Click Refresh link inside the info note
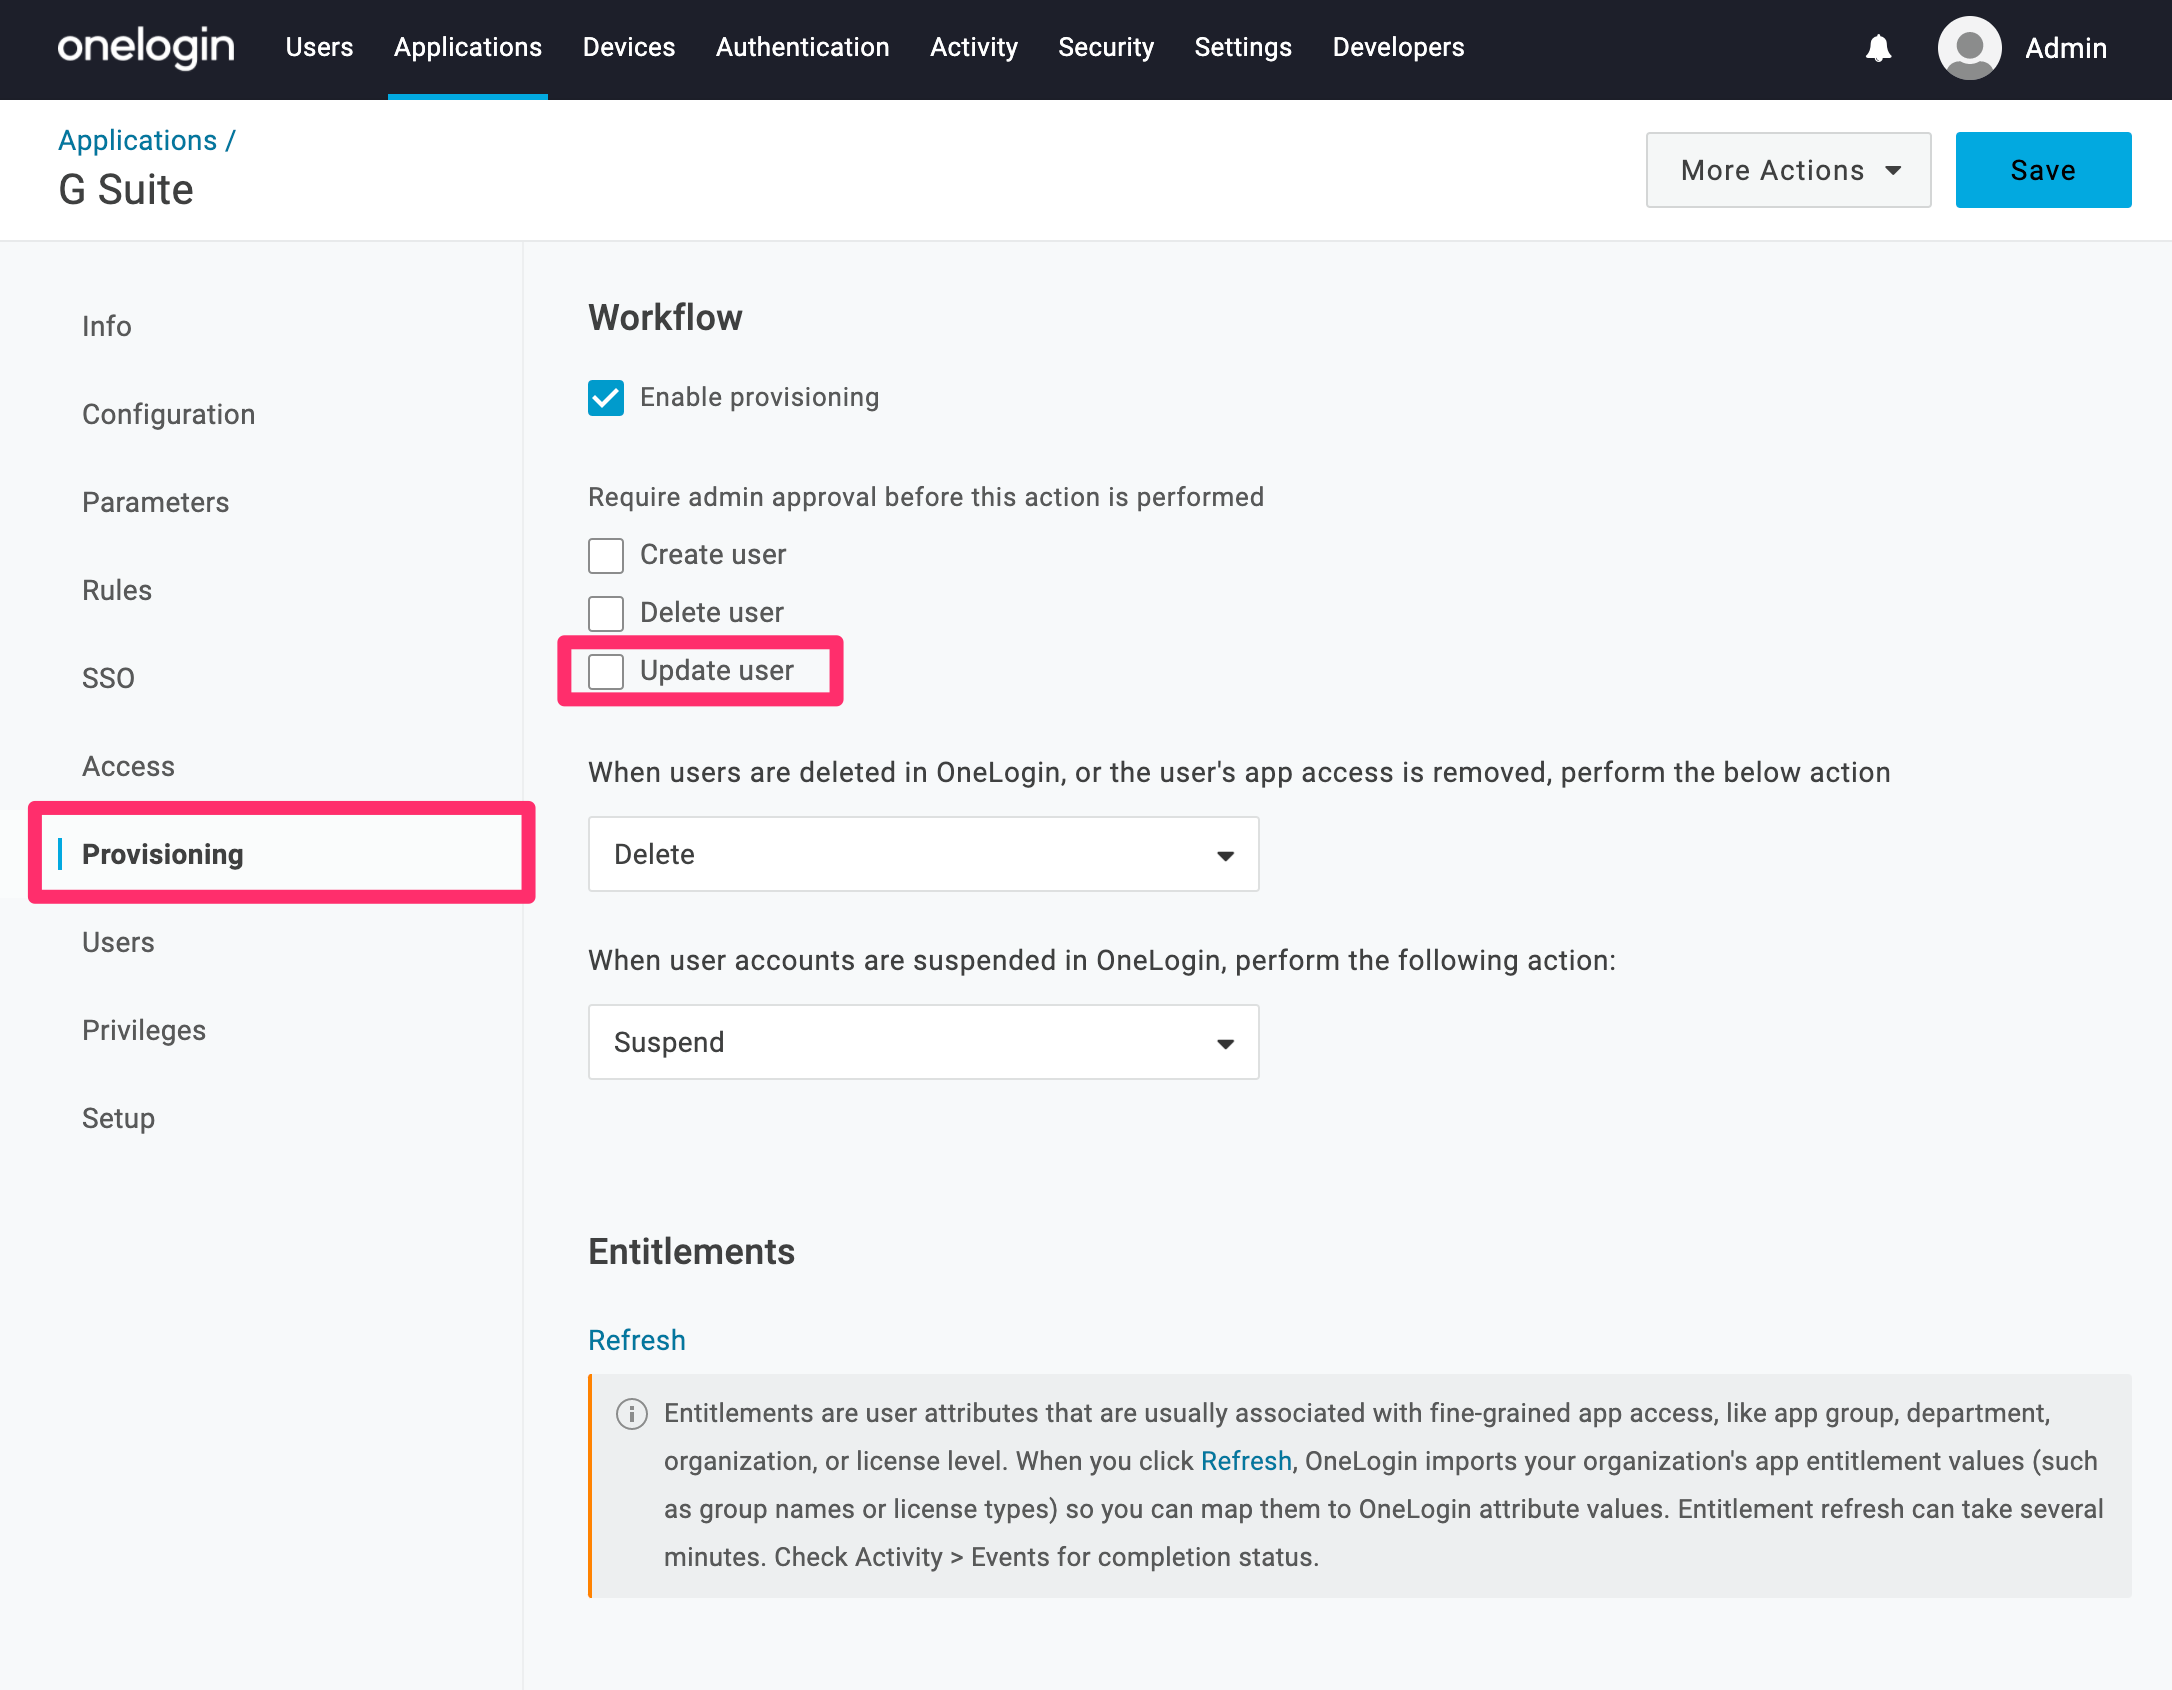The height and width of the screenshot is (1690, 2172). click(1246, 1461)
